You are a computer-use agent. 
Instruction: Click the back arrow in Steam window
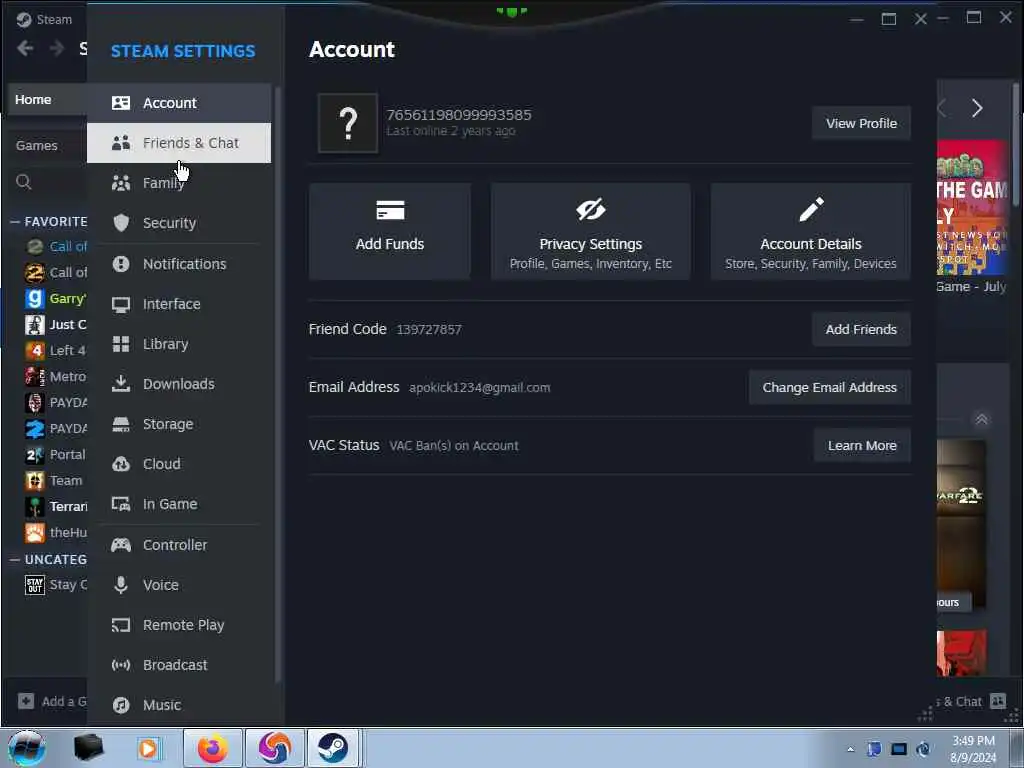25,48
